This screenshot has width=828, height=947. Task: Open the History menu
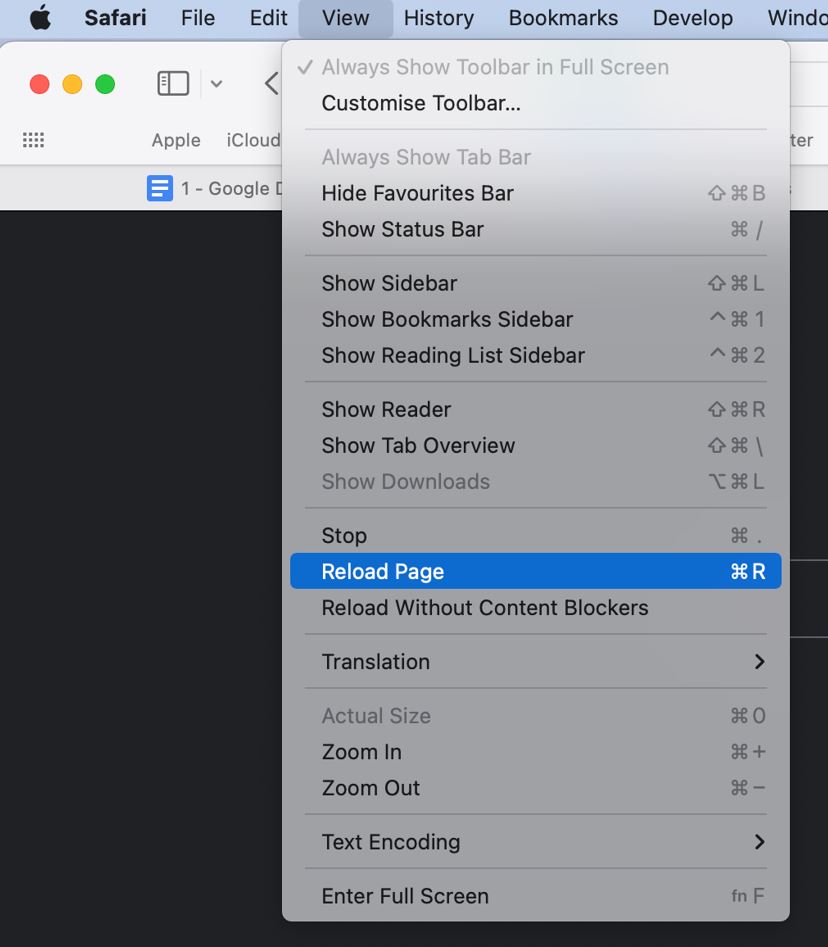438,18
